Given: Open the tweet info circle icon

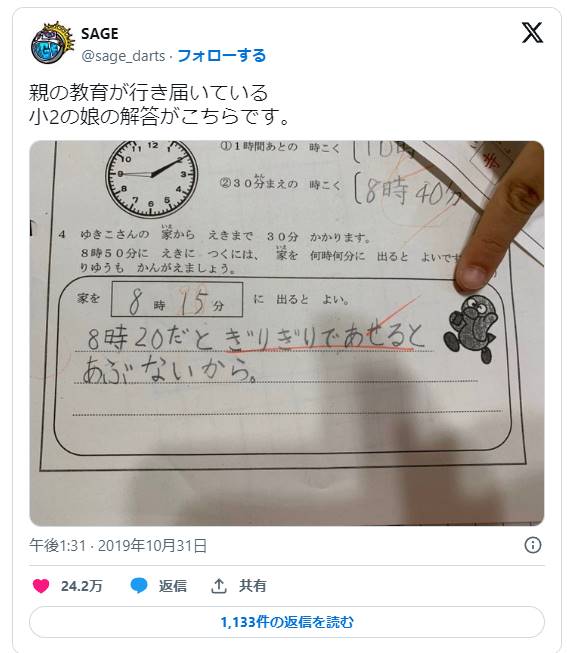Looking at the screenshot, I should (x=532, y=545).
